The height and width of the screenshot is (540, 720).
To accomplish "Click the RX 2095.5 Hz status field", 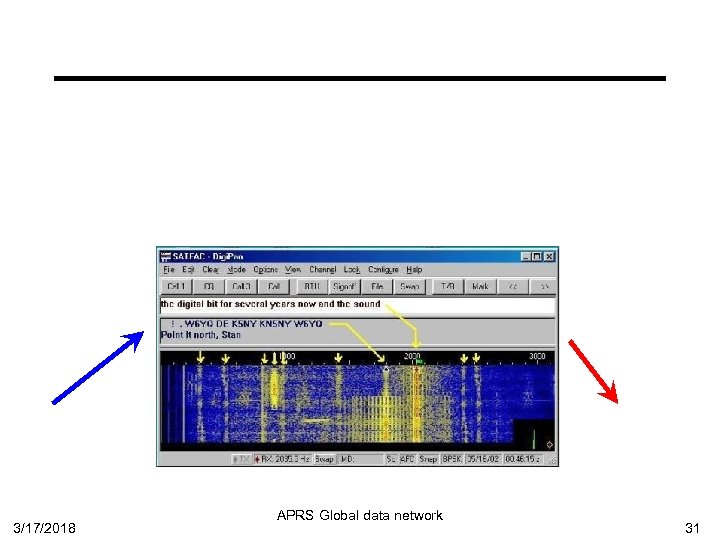I will [x=282, y=459].
